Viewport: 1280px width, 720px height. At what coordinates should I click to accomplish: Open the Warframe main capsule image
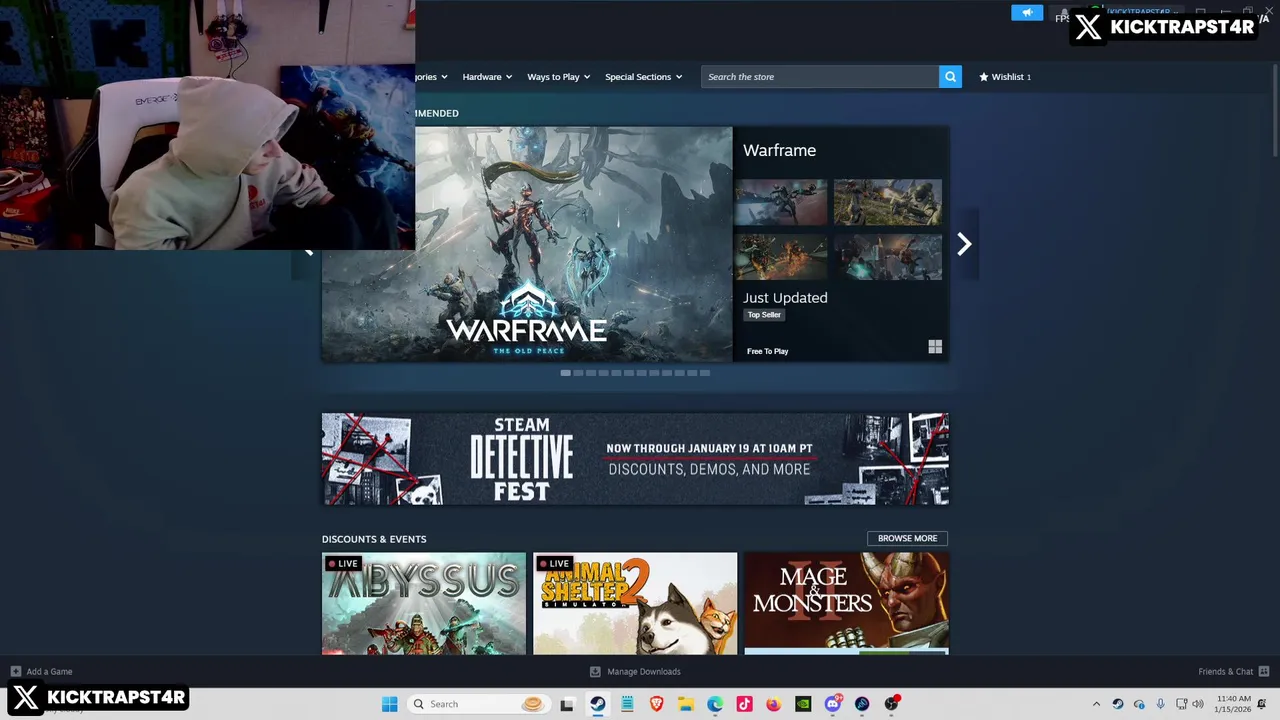(x=527, y=244)
